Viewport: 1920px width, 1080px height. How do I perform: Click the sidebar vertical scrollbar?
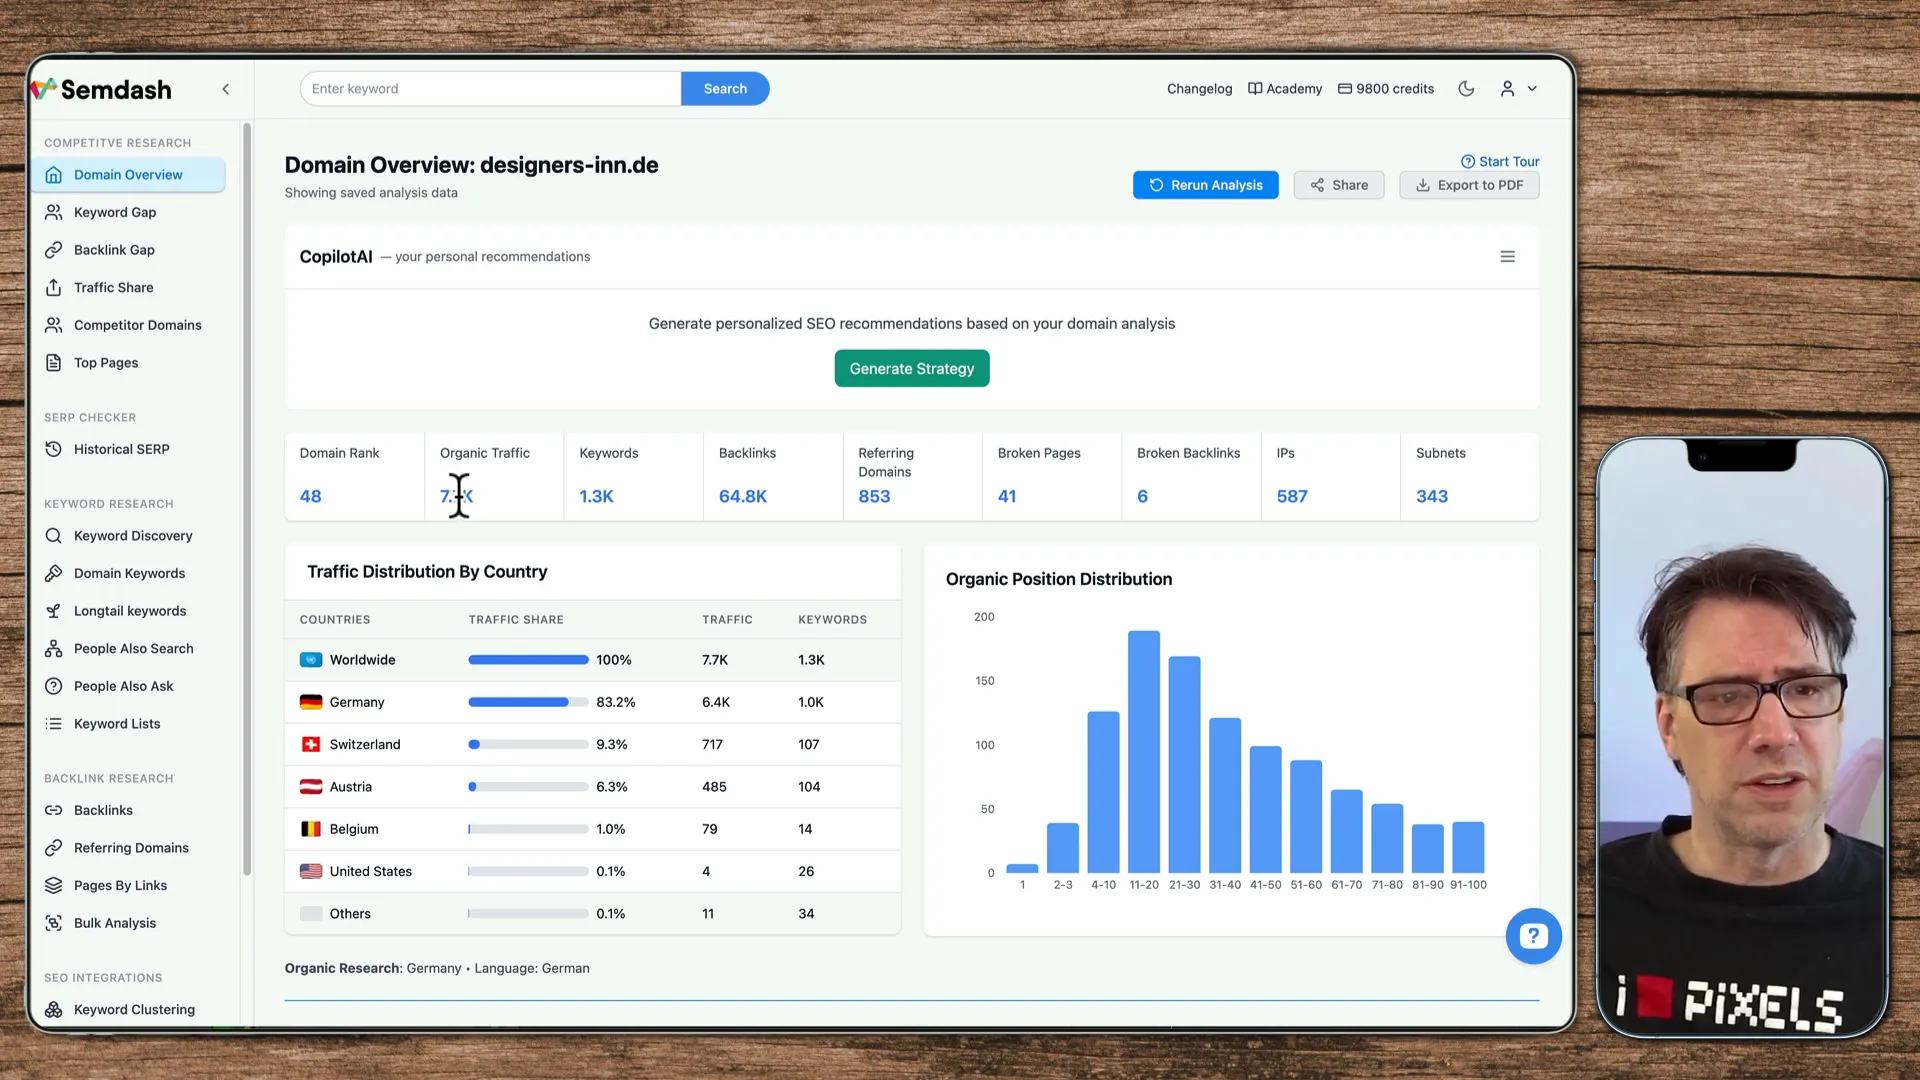[246, 500]
